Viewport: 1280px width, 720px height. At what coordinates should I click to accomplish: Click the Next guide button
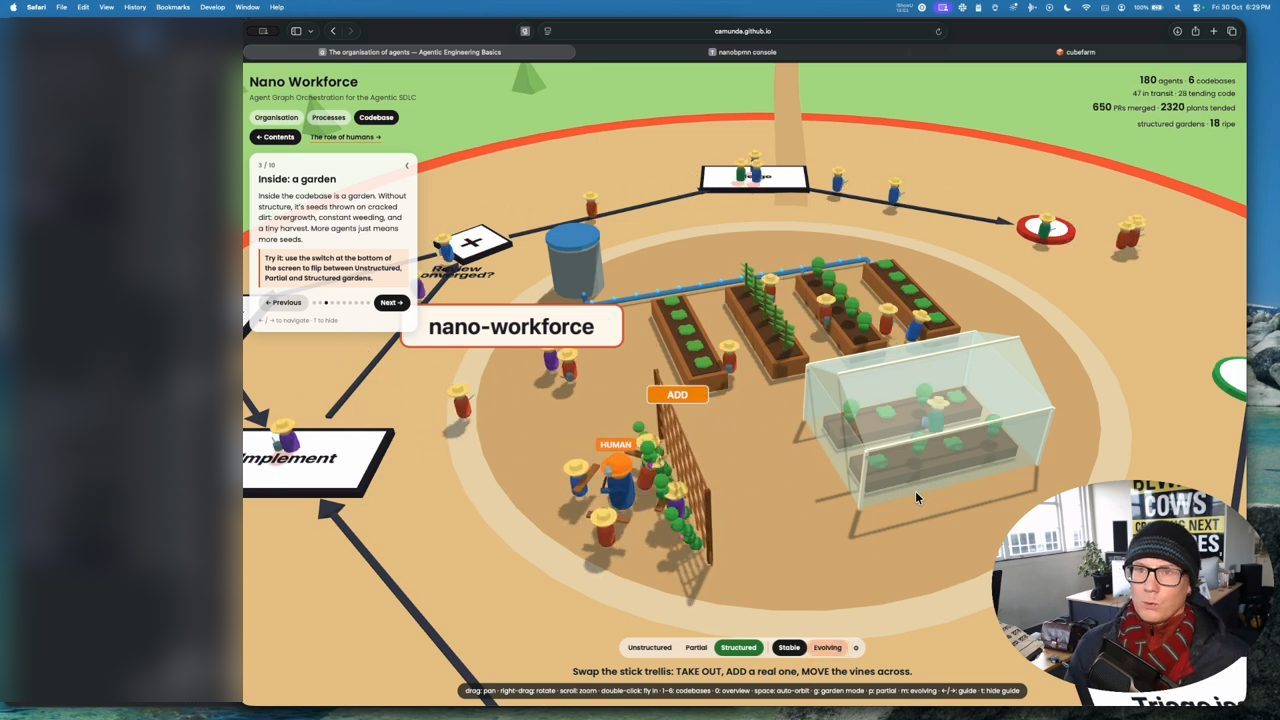point(391,302)
